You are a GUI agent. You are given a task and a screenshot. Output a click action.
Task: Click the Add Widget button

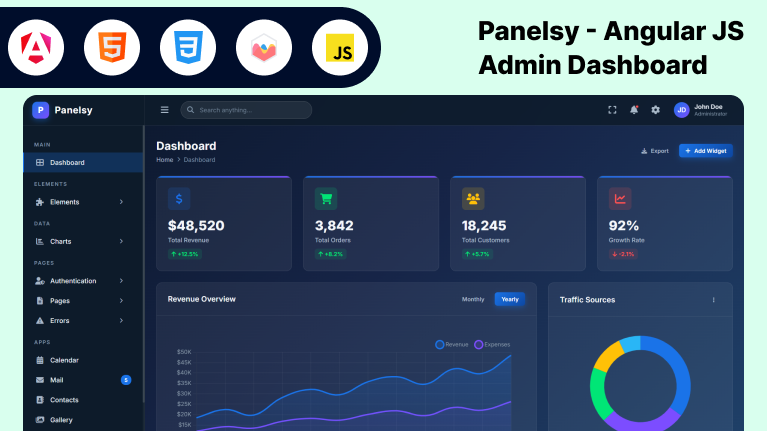(x=705, y=151)
